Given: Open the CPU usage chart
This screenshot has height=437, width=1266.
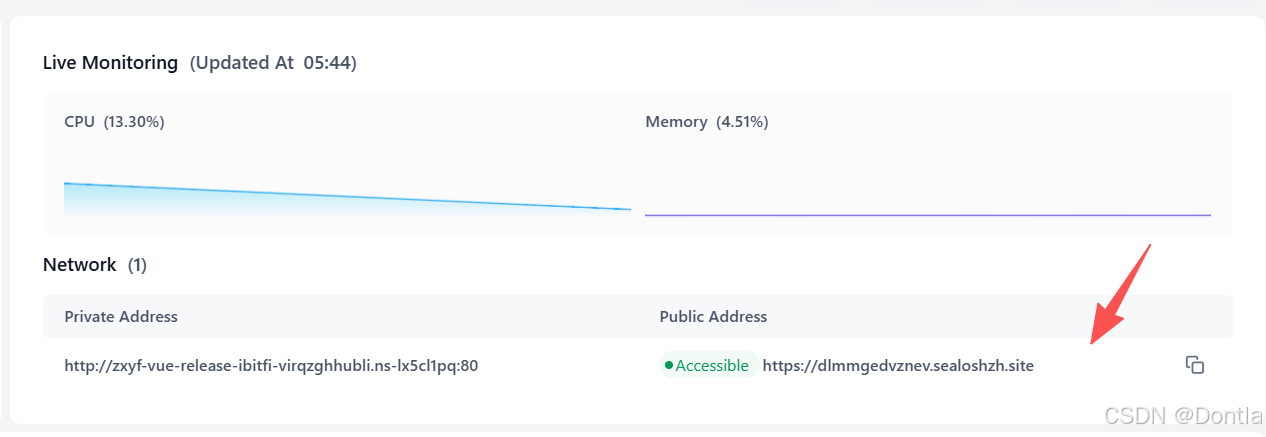Looking at the screenshot, I should [347, 198].
